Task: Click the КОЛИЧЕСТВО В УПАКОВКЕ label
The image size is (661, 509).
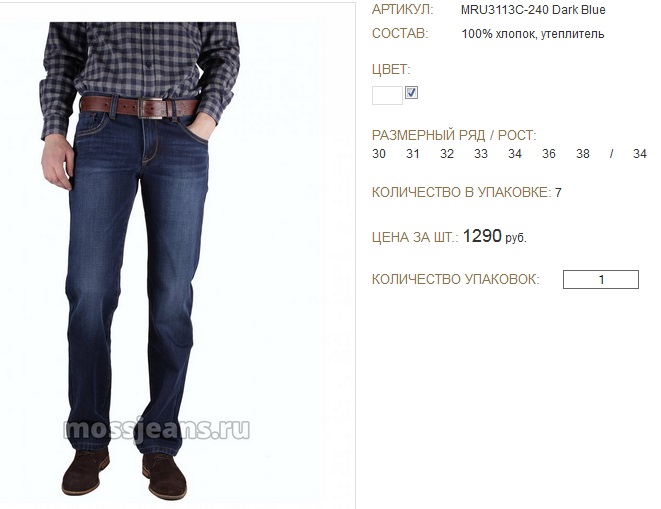Action: pyautogui.click(x=461, y=192)
